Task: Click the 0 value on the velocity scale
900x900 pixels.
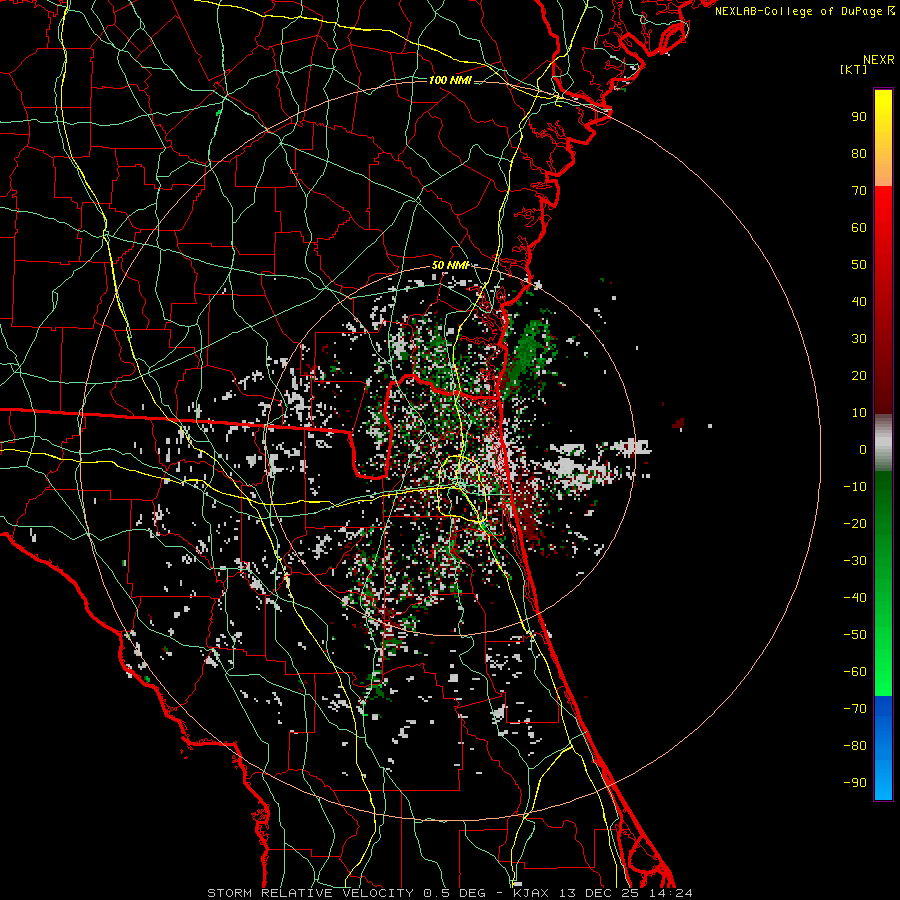Action: [863, 449]
